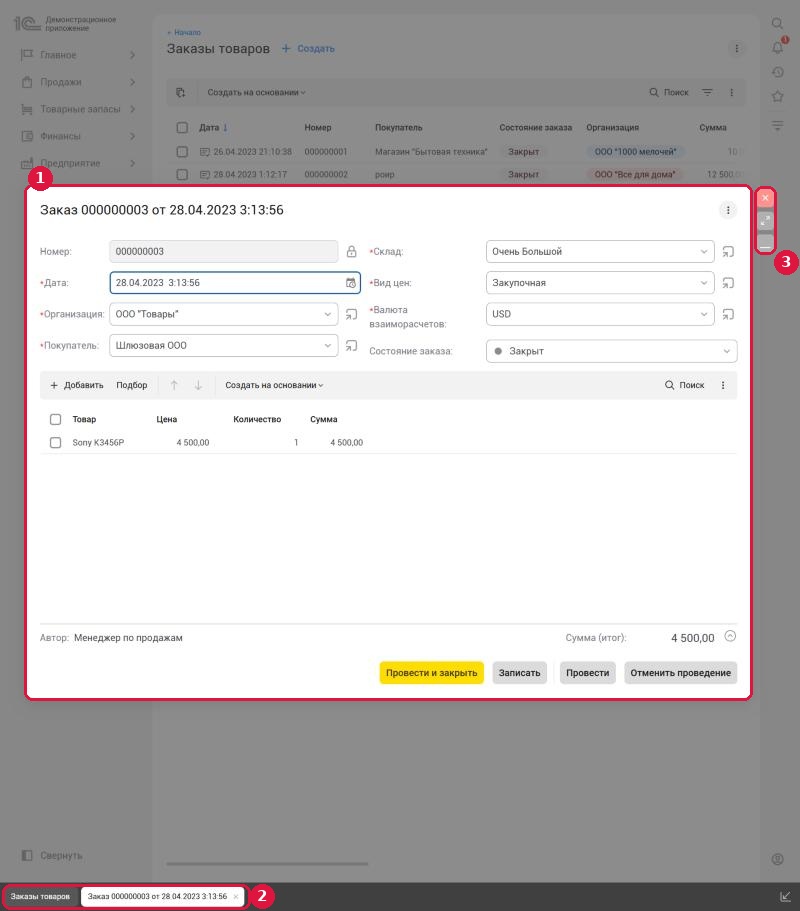Toggle the select-all checkbox in Товар header

pyautogui.click(x=55, y=419)
